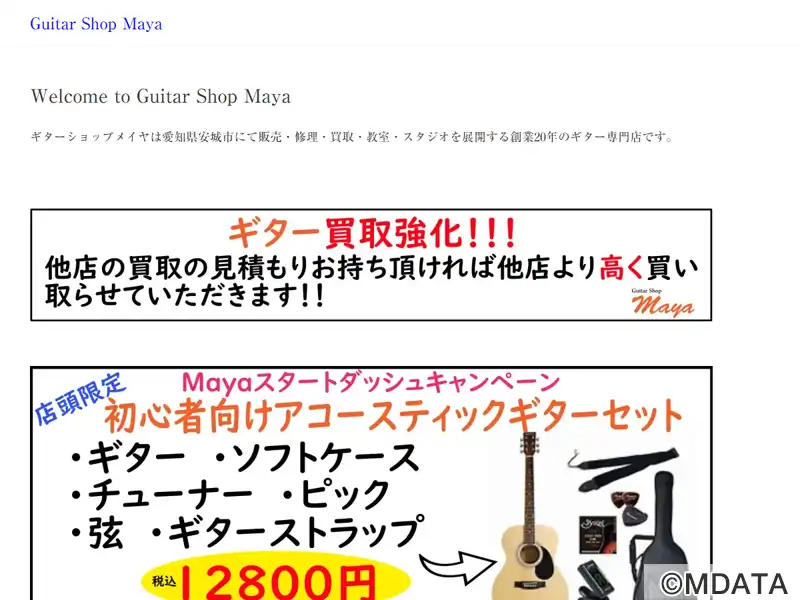Open the Guitar Shop Maya header link

(96, 24)
